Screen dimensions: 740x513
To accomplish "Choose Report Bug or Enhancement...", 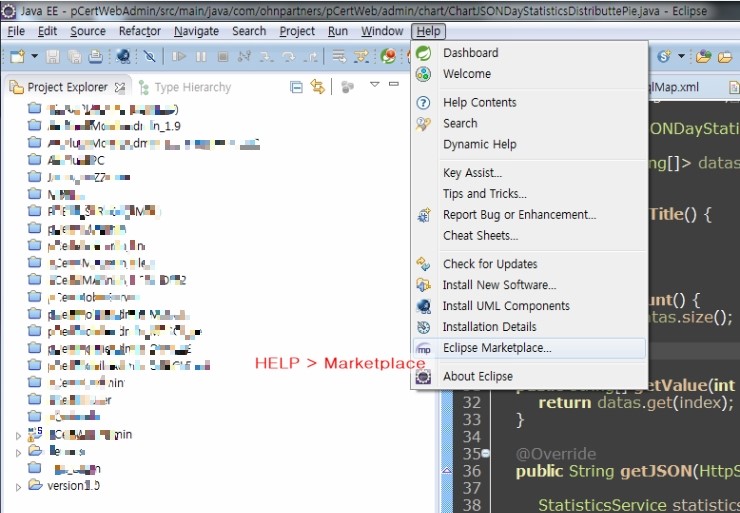I will (529, 215).
